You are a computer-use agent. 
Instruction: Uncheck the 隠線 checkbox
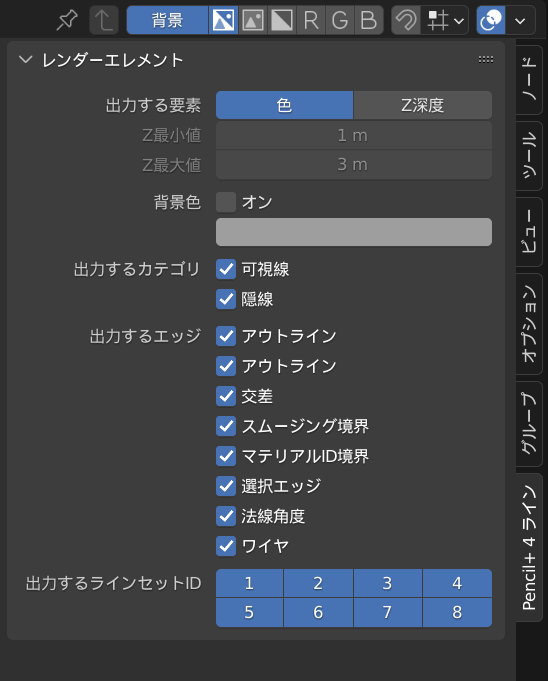click(x=226, y=299)
